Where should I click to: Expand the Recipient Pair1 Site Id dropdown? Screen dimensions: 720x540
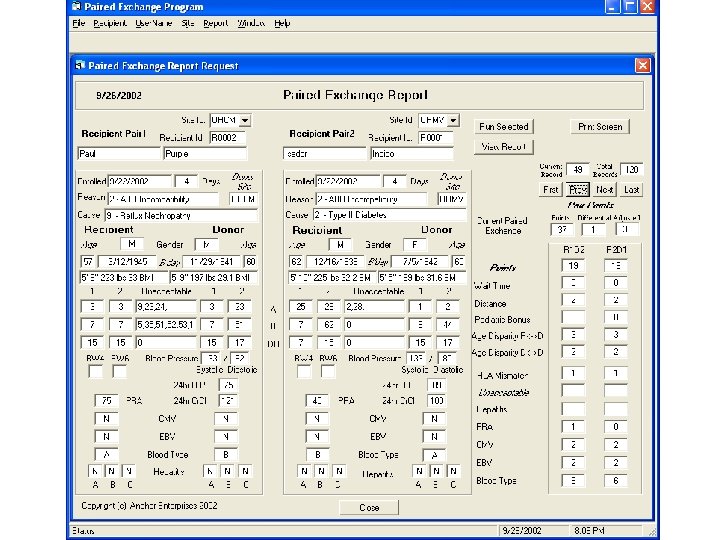click(245, 120)
